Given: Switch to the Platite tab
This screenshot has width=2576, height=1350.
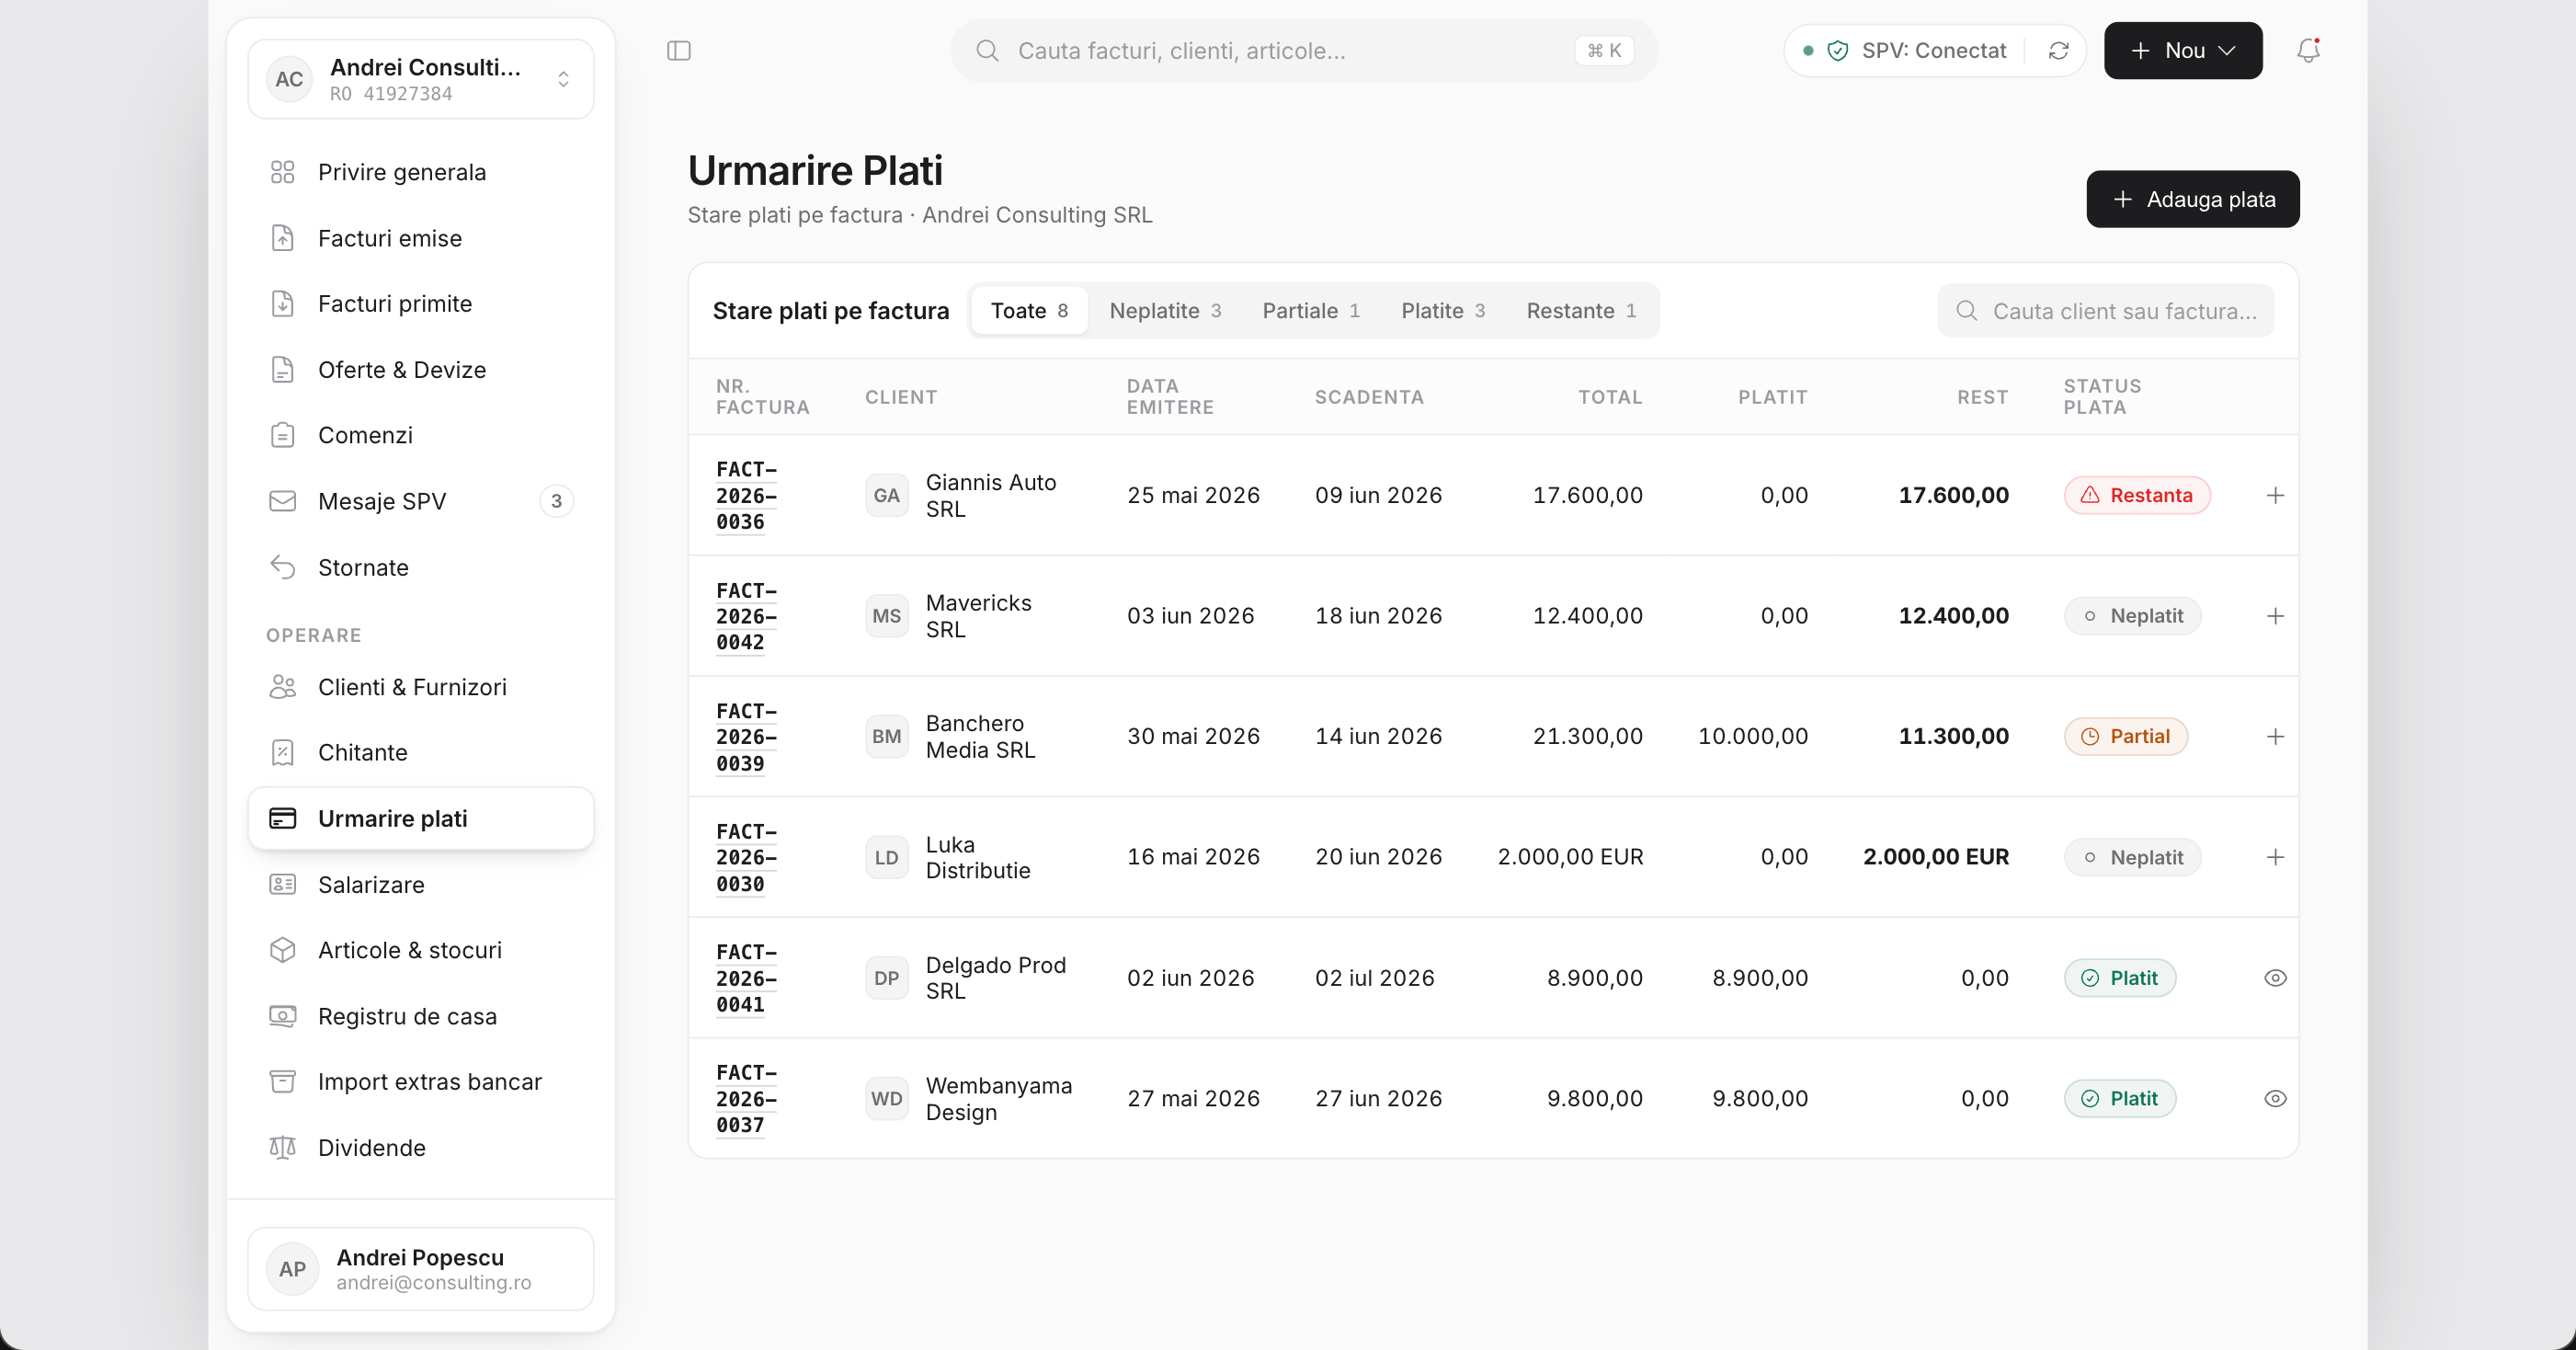Looking at the screenshot, I should [1442, 311].
